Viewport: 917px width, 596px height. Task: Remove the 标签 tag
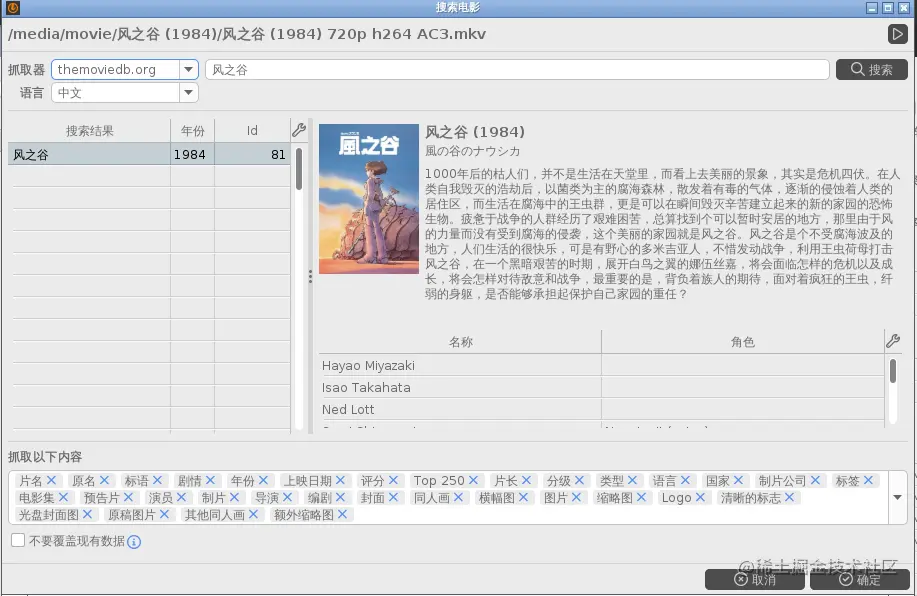[868, 480]
